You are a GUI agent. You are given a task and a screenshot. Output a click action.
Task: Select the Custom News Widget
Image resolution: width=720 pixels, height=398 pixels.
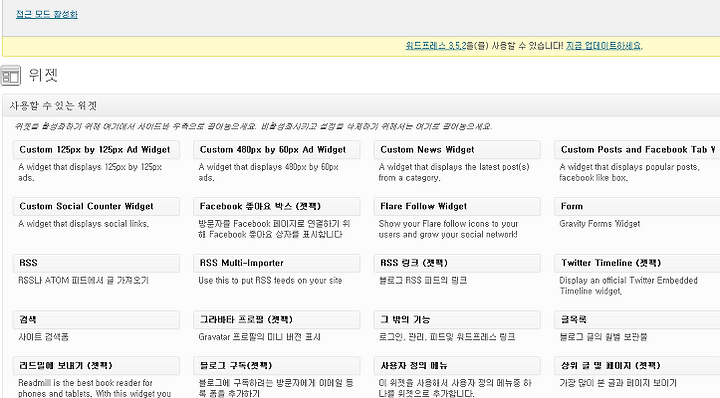[x=457, y=150]
